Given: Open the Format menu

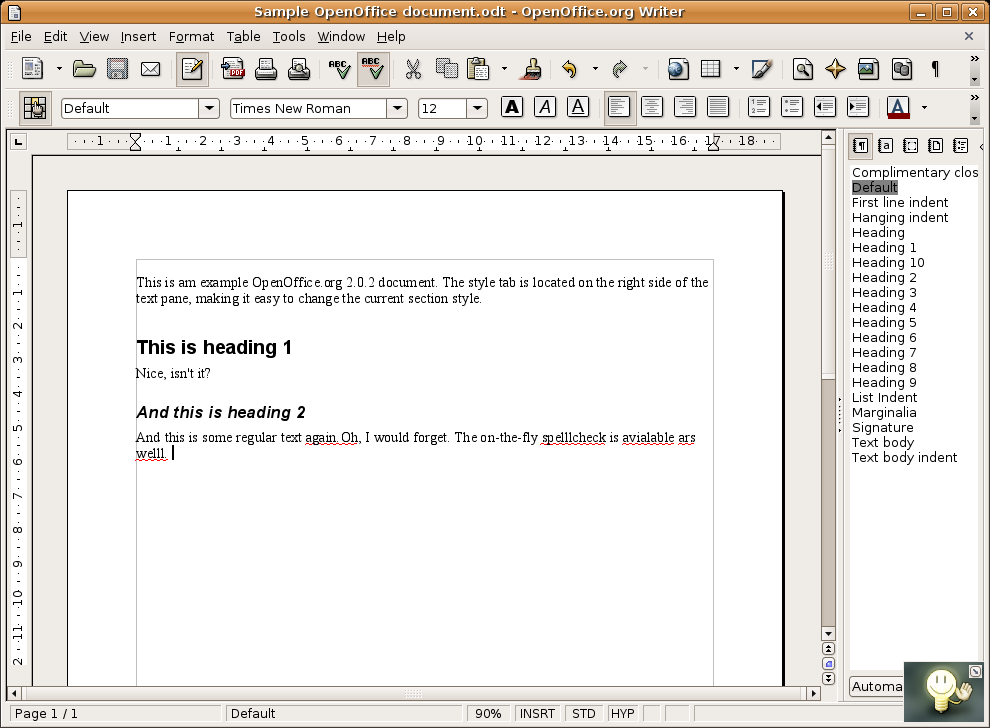Looking at the screenshot, I should coord(191,37).
